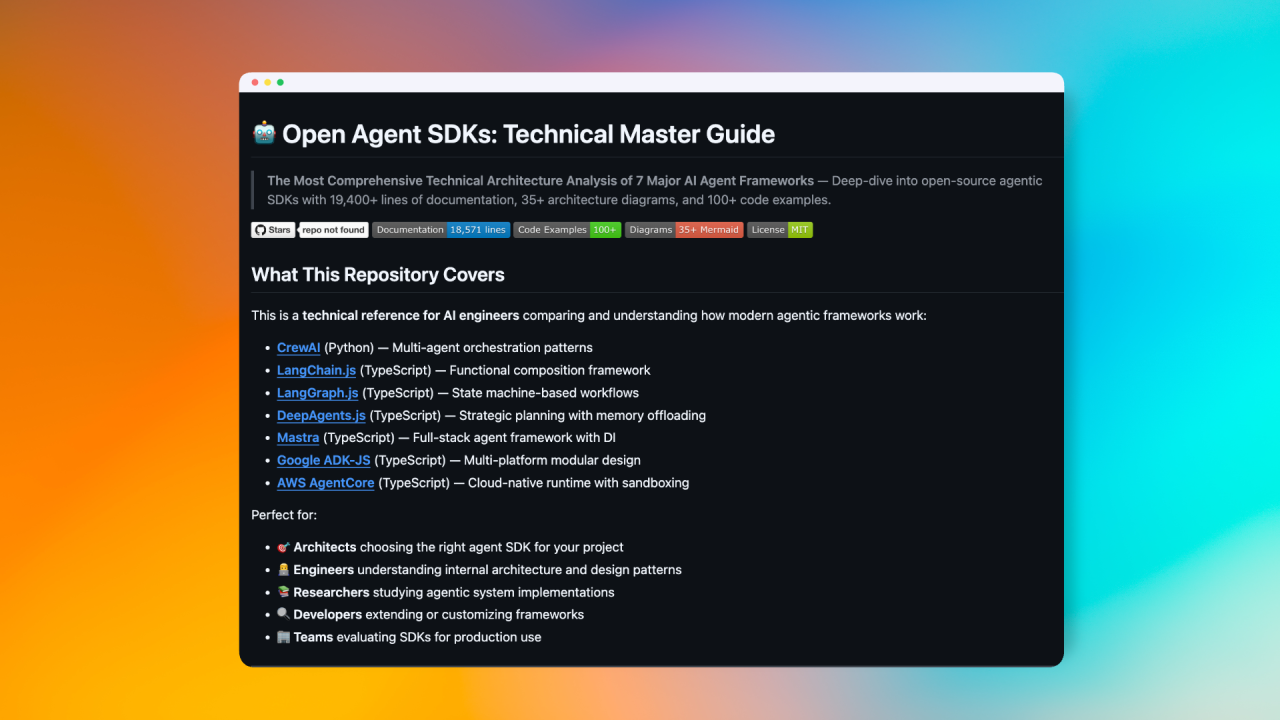Click the Stars repo not found badge
The height and width of the screenshot is (720, 1280).
pyautogui.click(x=310, y=229)
